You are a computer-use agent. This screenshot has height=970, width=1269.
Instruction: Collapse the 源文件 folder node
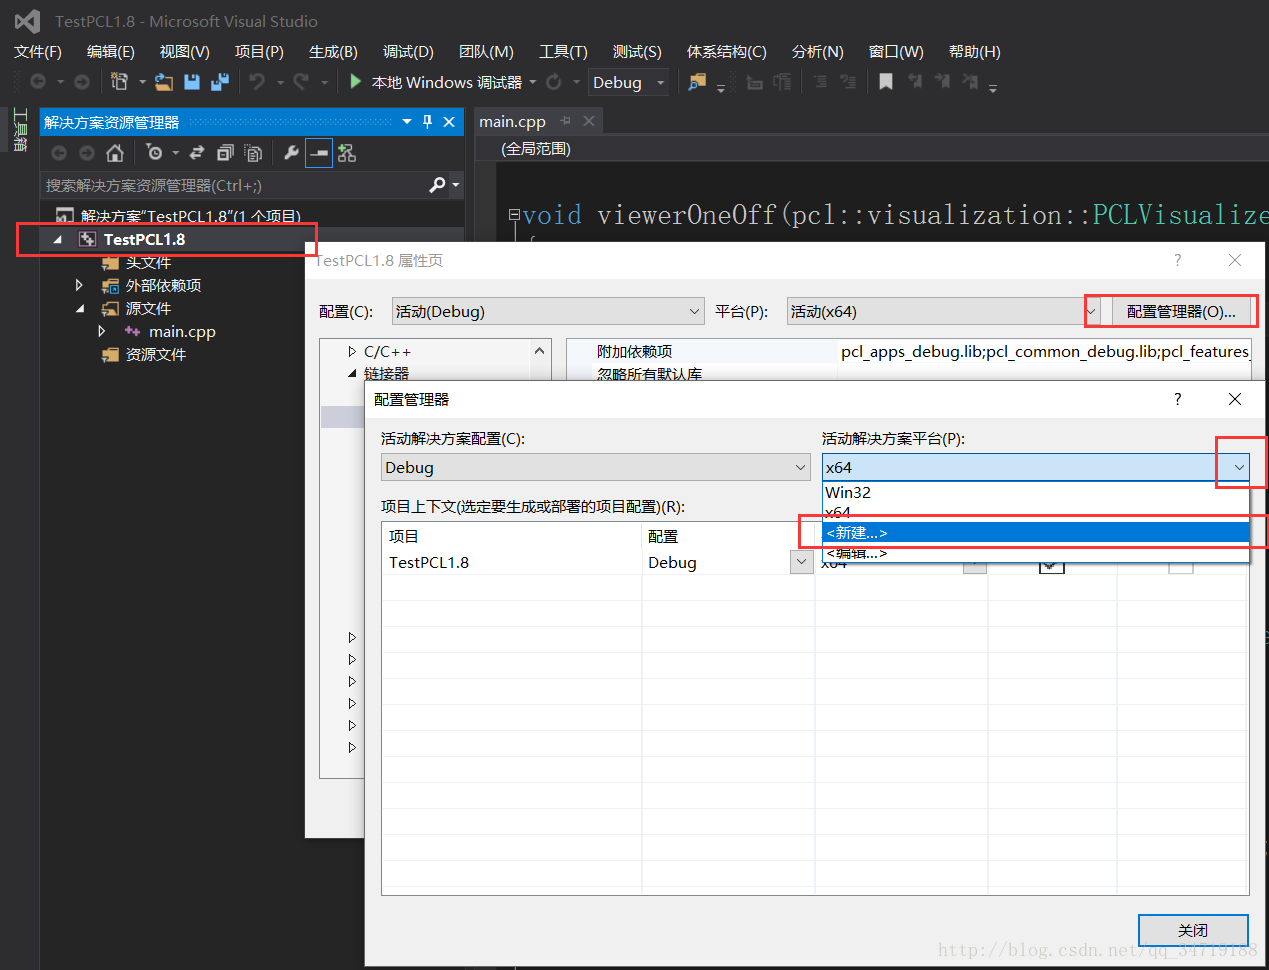tap(80, 308)
